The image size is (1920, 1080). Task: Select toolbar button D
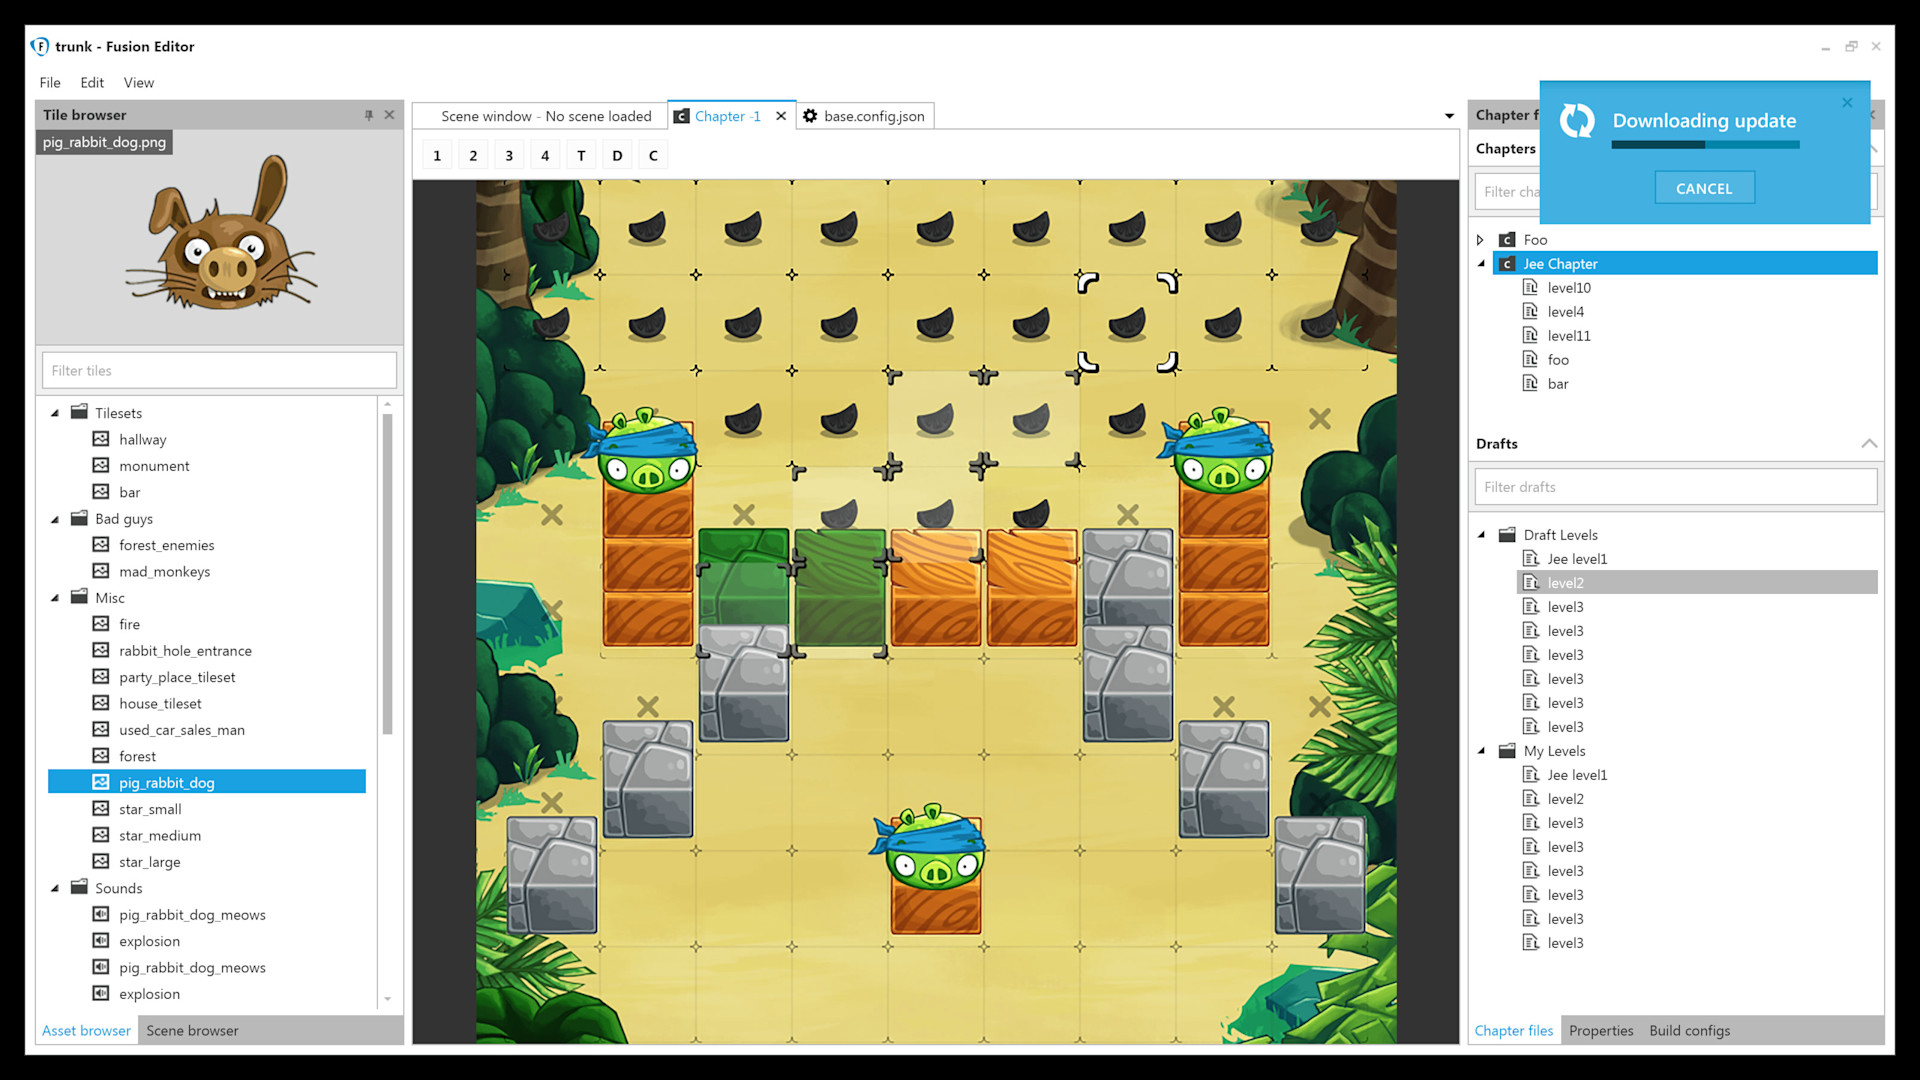pyautogui.click(x=617, y=155)
